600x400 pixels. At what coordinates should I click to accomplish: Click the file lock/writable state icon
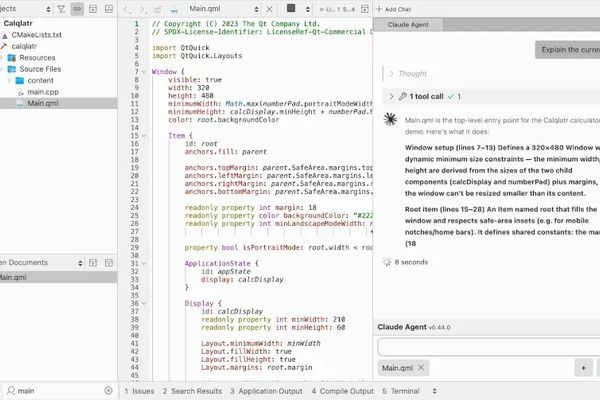click(x=158, y=9)
